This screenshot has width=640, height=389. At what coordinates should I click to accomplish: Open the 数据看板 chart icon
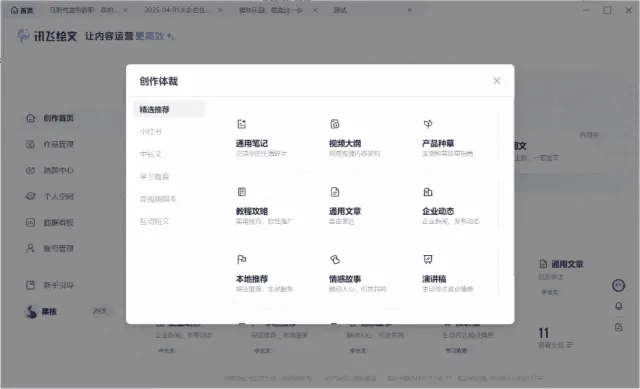[x=31, y=222]
